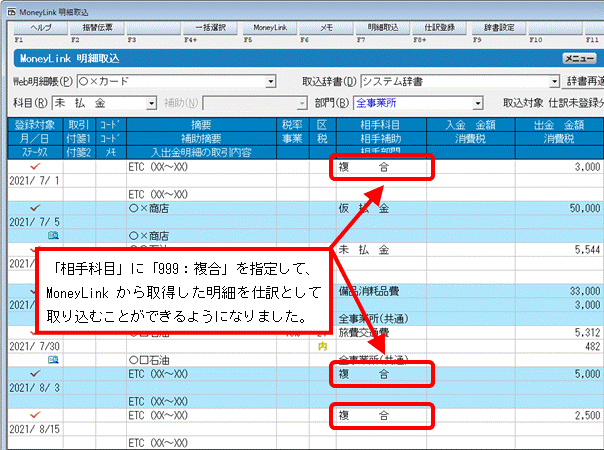Click the ○×商店 摘要 cell in 50,000 row
Image resolution: width=604 pixels, height=450 pixels.
pos(201,208)
